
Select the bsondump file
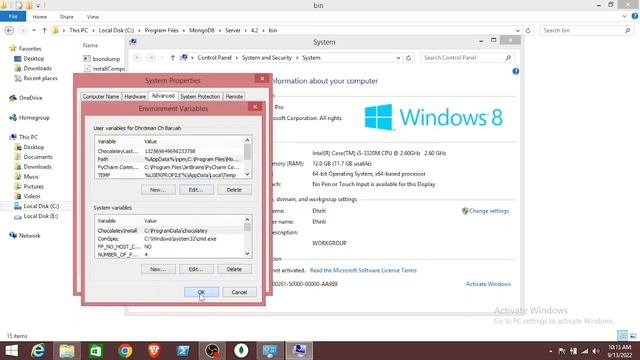click(106, 59)
